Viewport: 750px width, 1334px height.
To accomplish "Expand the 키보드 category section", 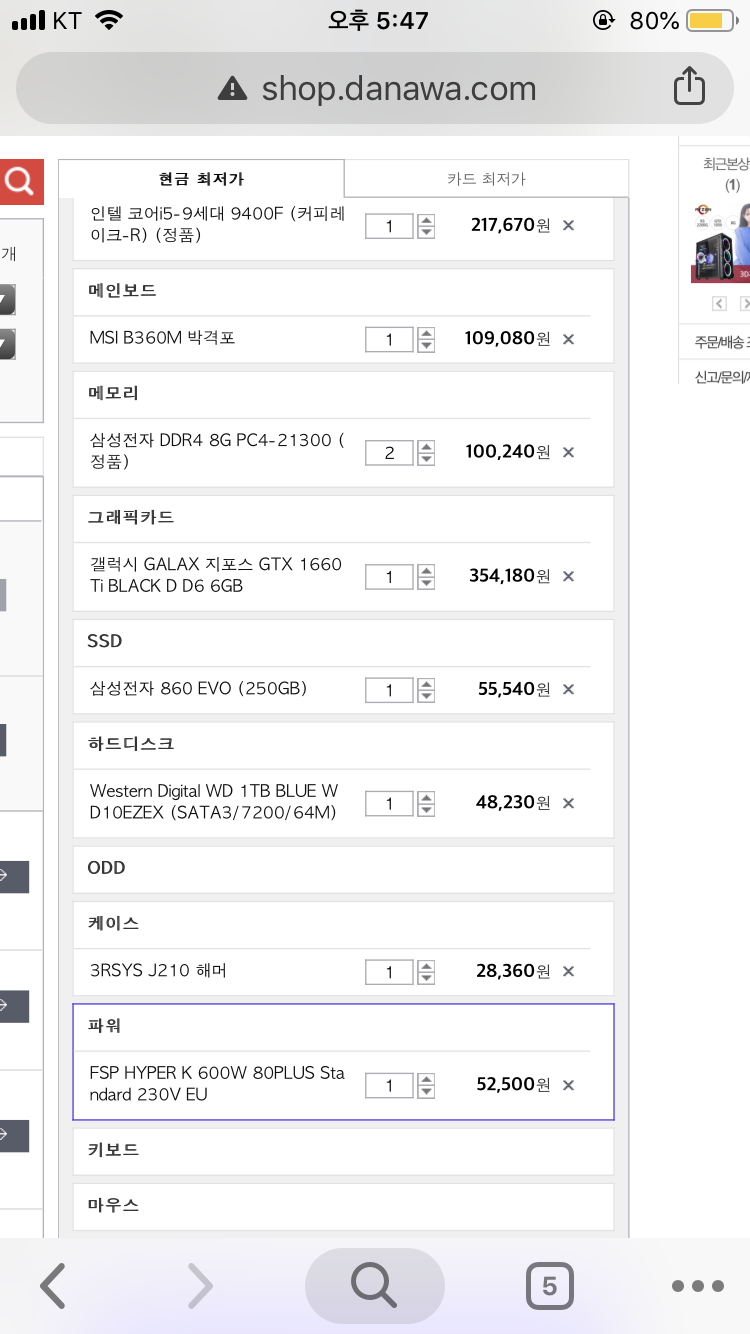I will pos(342,1151).
